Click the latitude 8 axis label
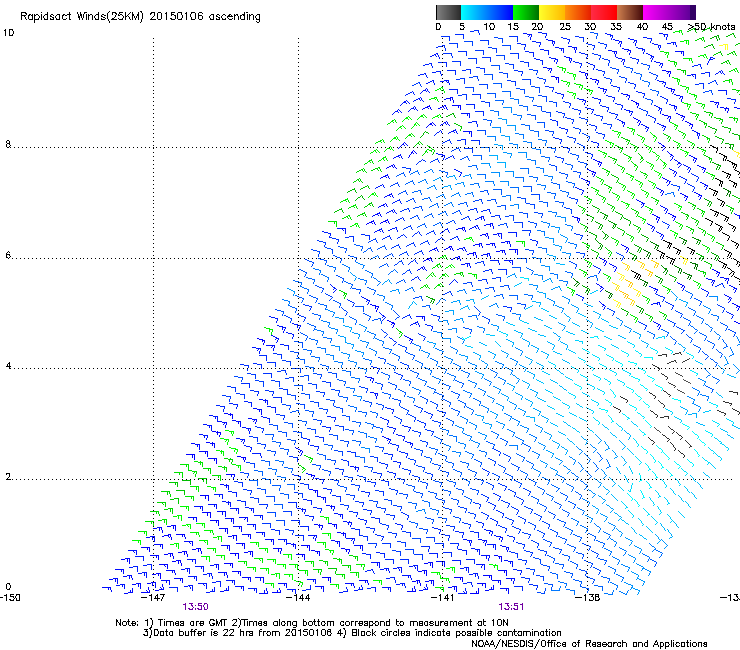740x650 pixels. tap(8, 144)
